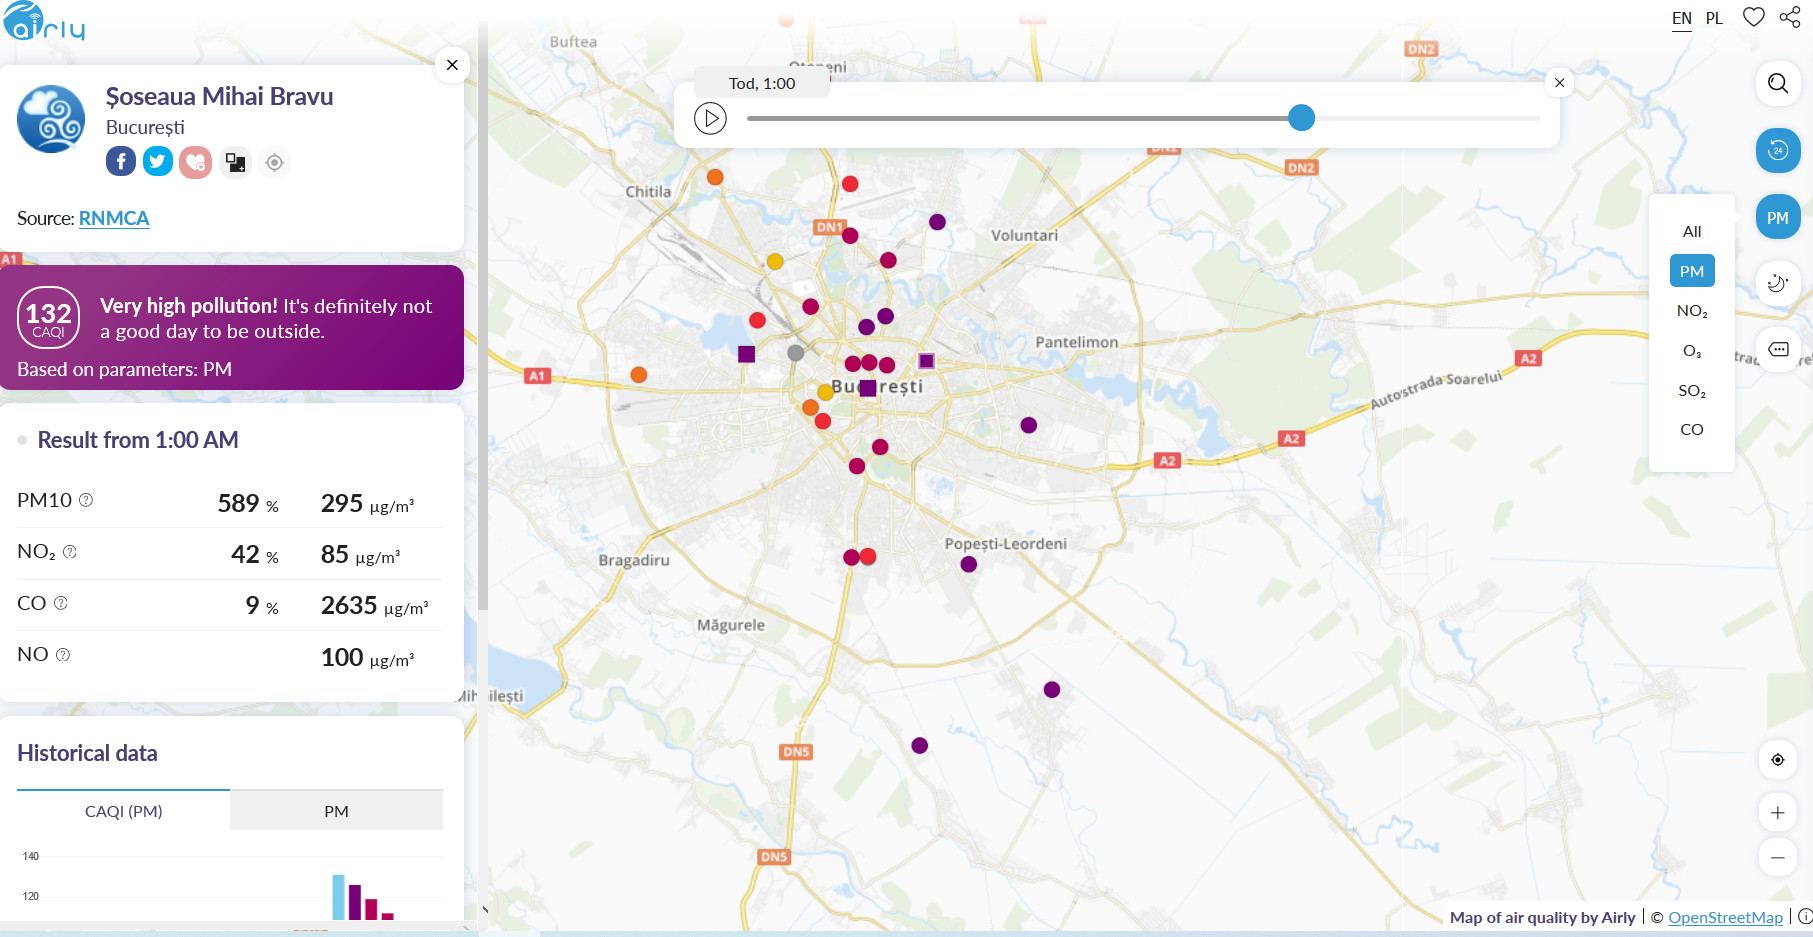Click the blue timeline slider handle
The image size is (1813, 937).
click(x=1301, y=118)
